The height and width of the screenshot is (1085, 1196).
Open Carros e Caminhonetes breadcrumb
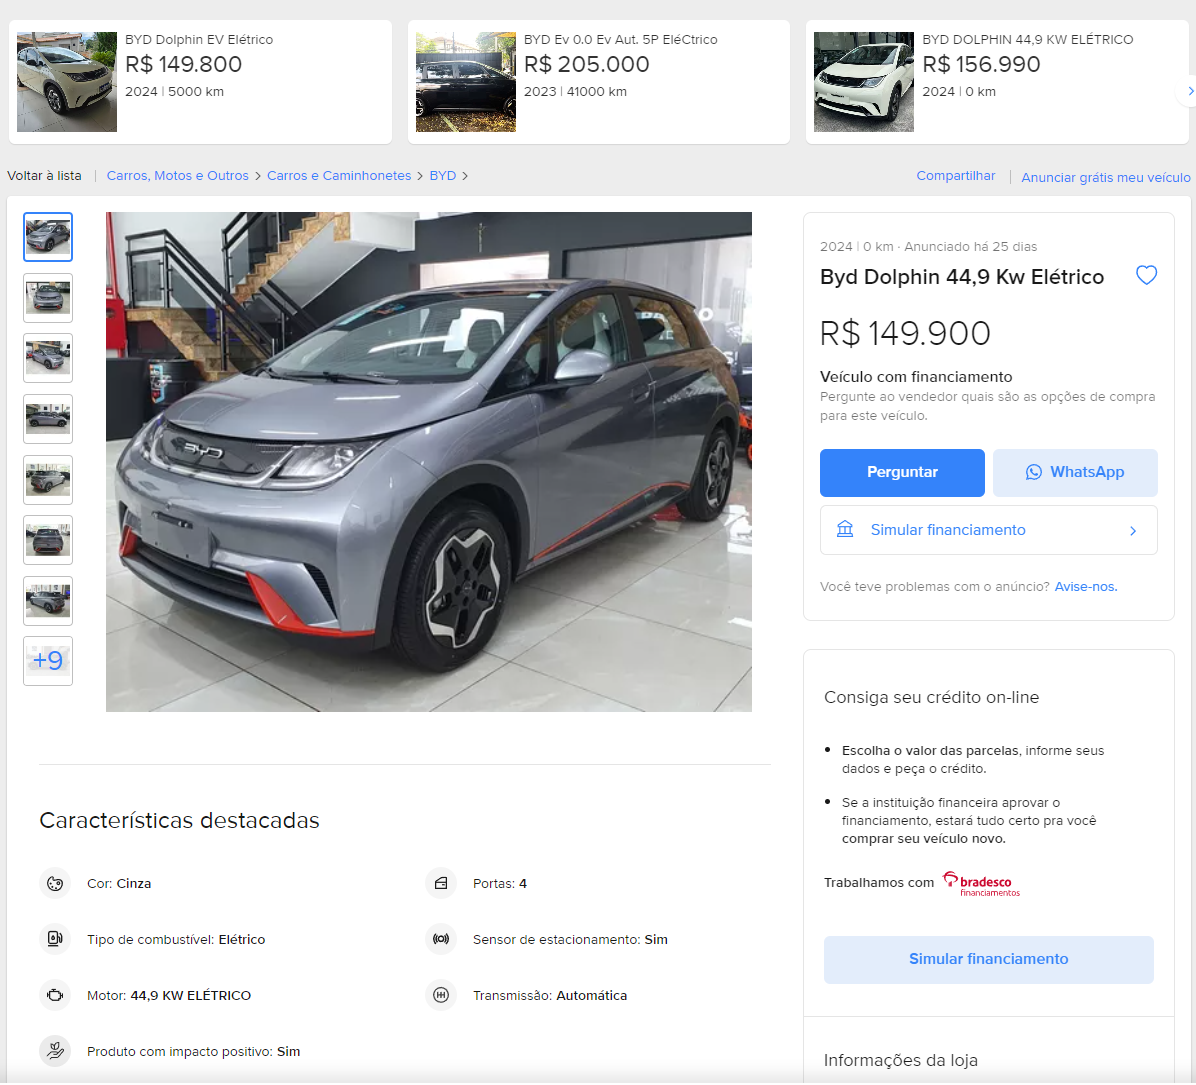coord(339,175)
